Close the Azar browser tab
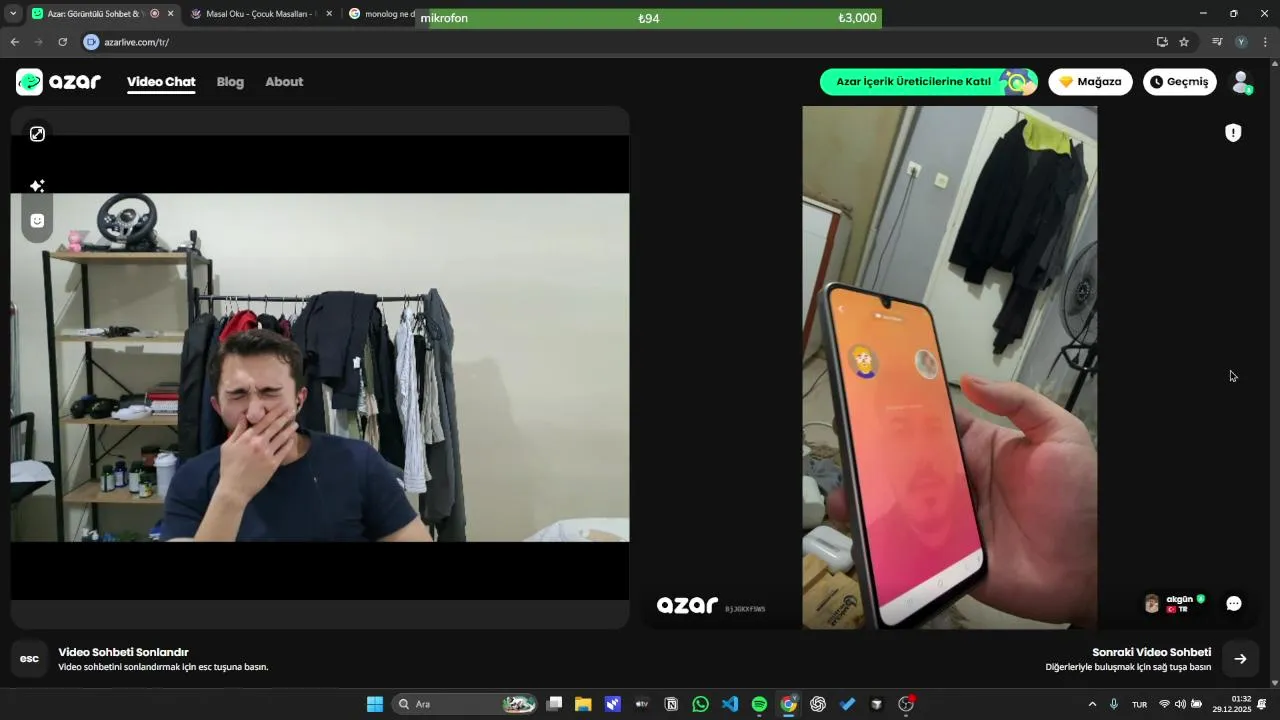 pos(170,14)
